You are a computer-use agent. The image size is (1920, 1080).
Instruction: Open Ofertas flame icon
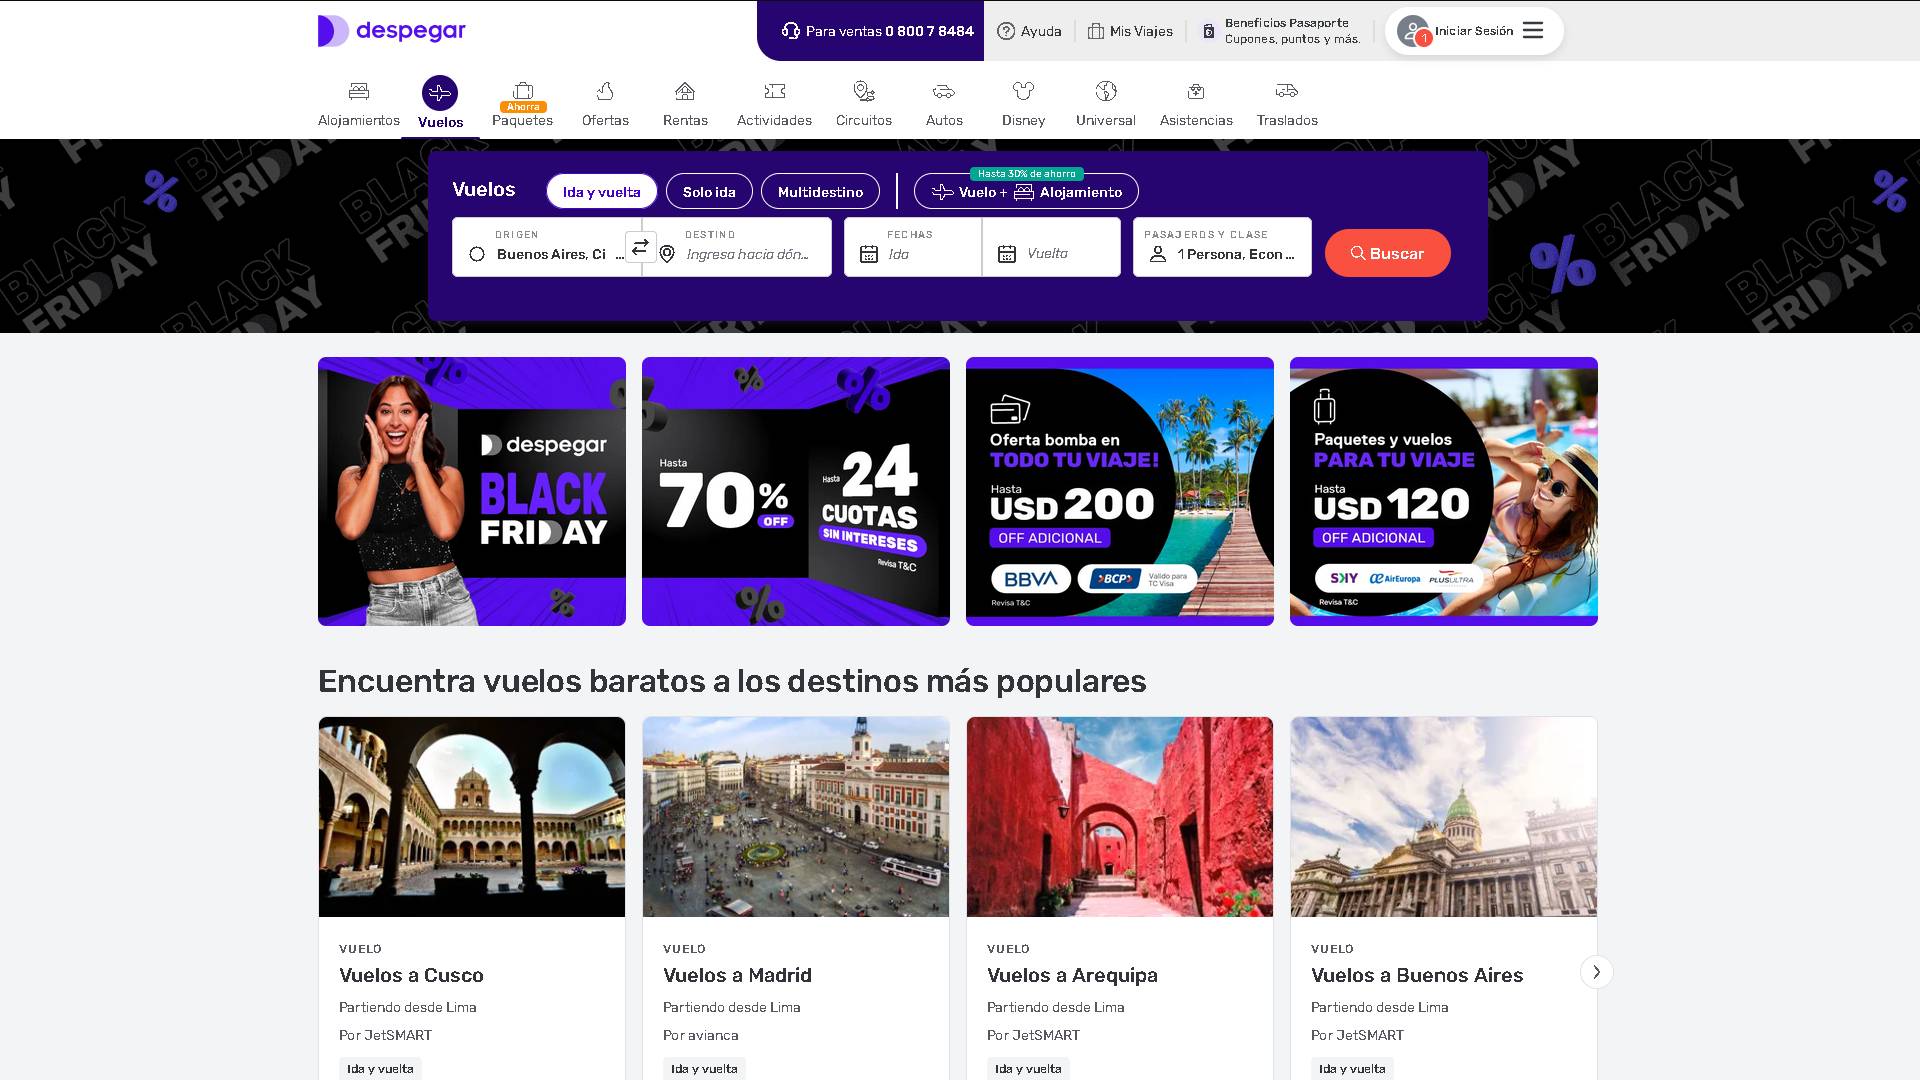pyautogui.click(x=605, y=91)
